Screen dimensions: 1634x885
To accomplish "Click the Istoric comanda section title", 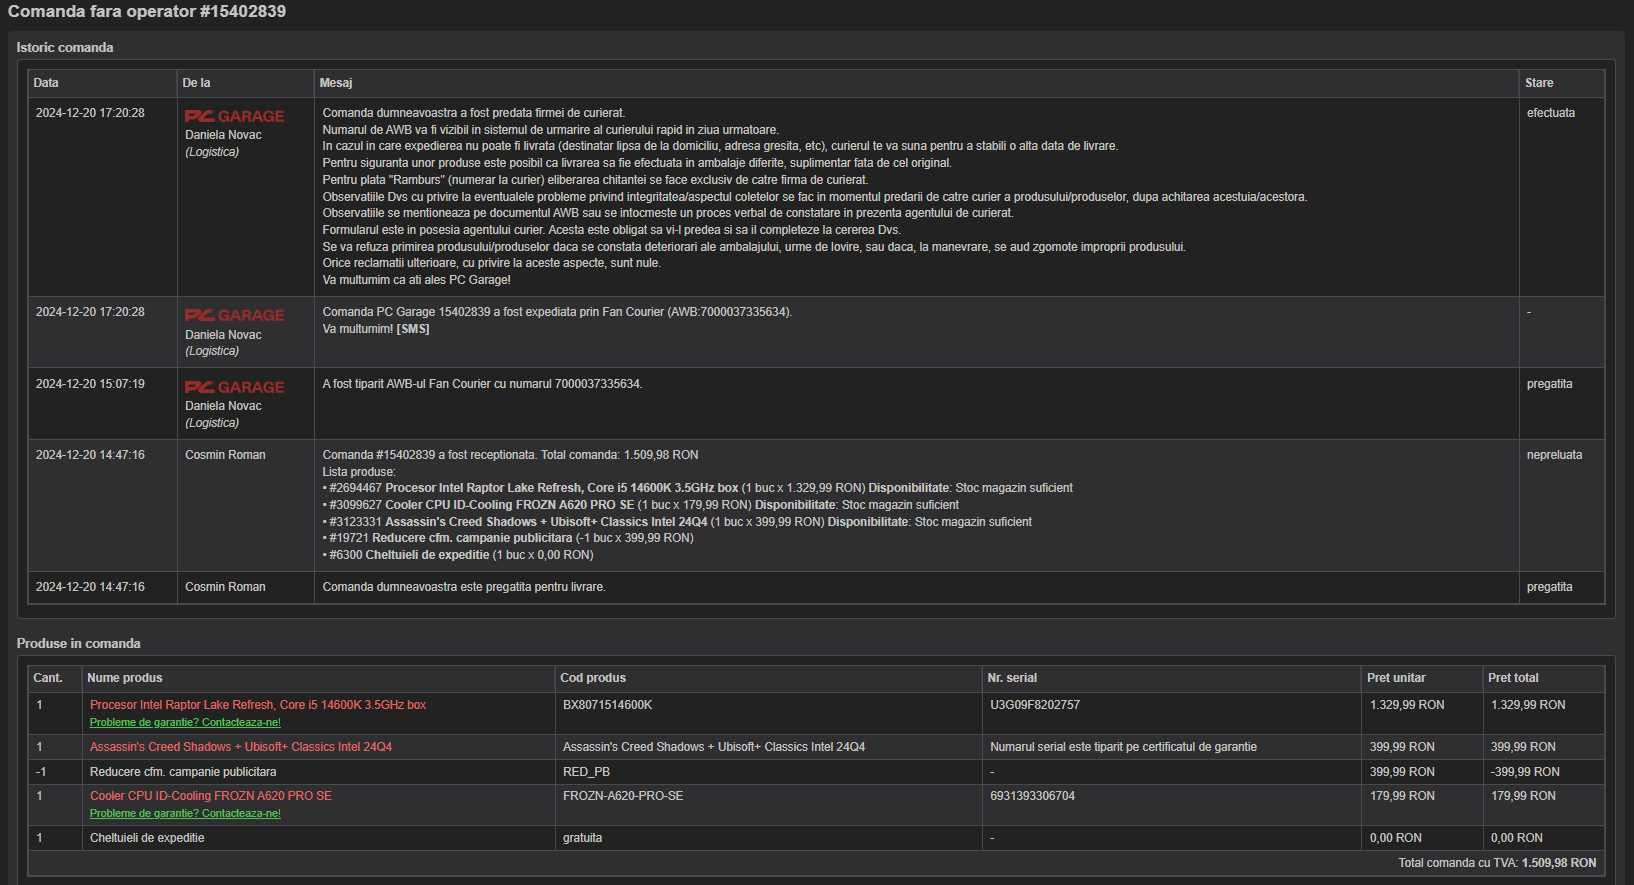I will coord(65,47).
